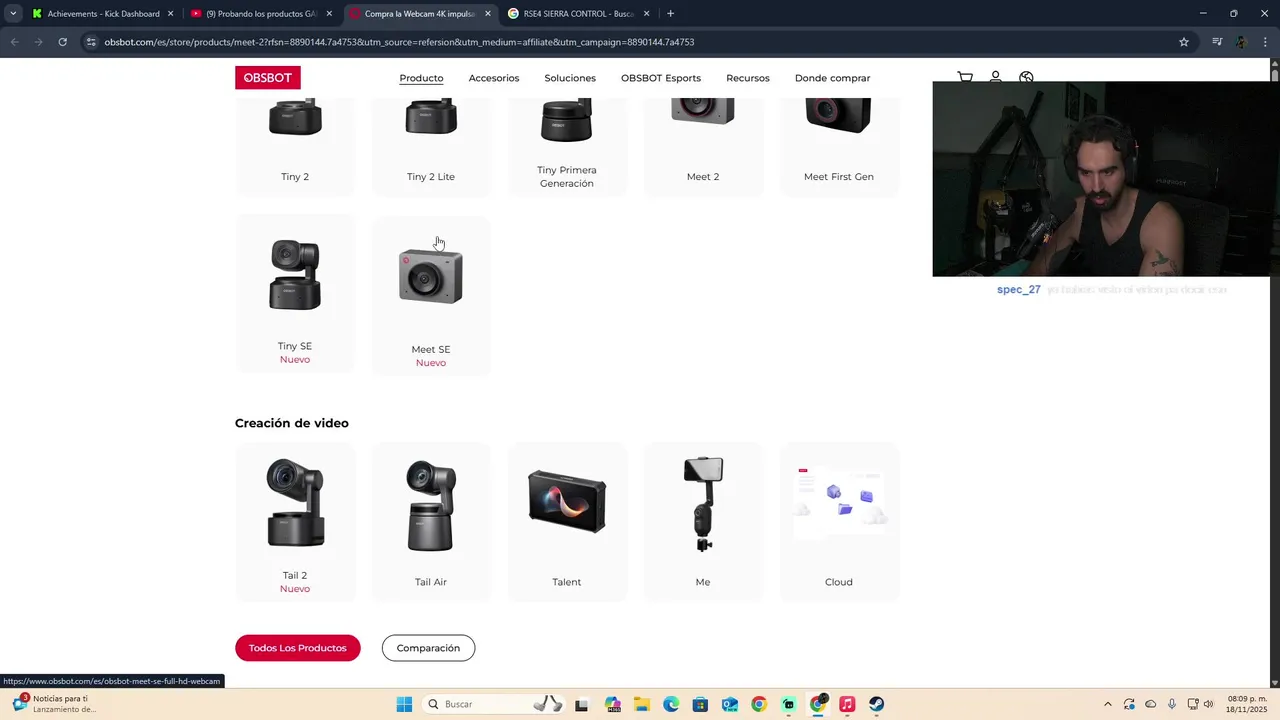Click the microphone tray icon
The width and height of the screenshot is (1280, 720).
point(1172,704)
